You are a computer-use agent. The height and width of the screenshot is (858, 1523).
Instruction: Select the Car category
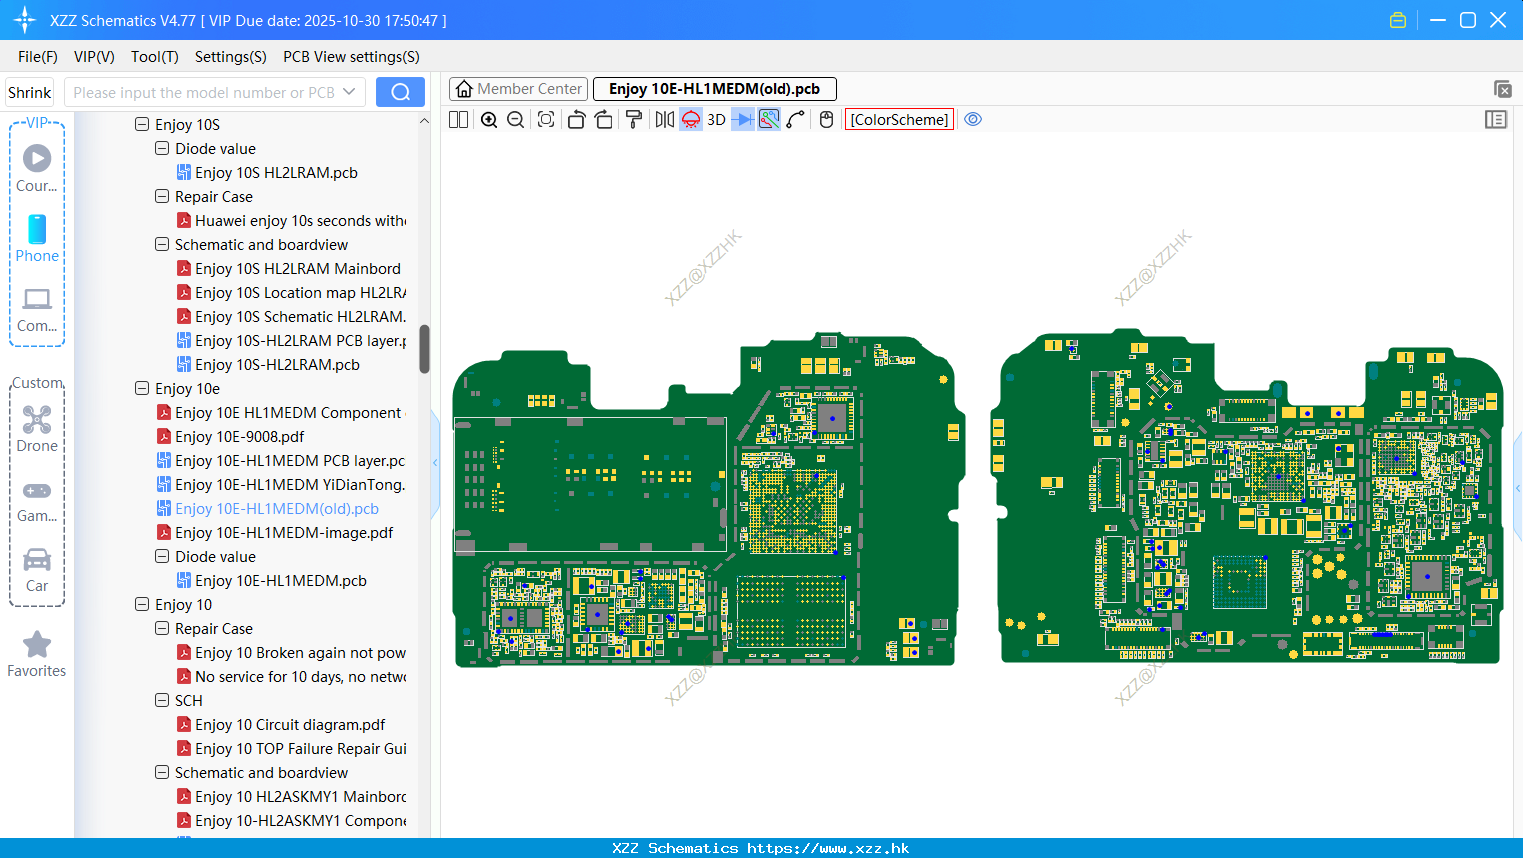pyautogui.click(x=37, y=570)
